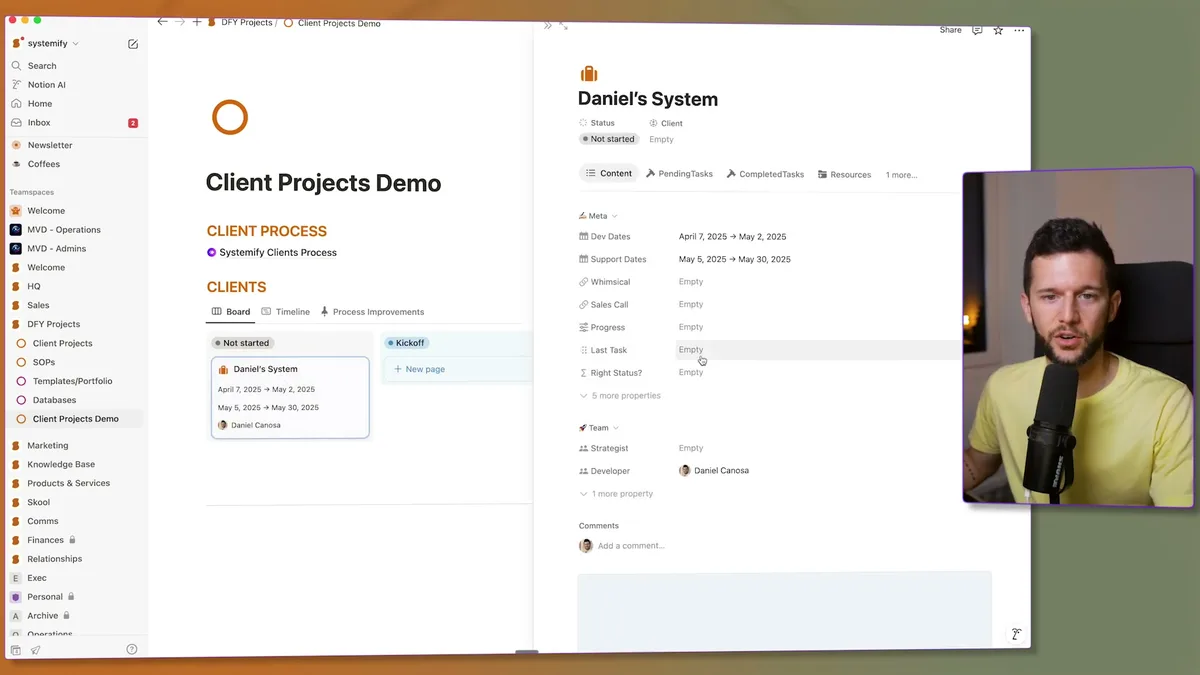1200x675 pixels.
Task: Open the comments icon at the top right
Action: point(976,30)
